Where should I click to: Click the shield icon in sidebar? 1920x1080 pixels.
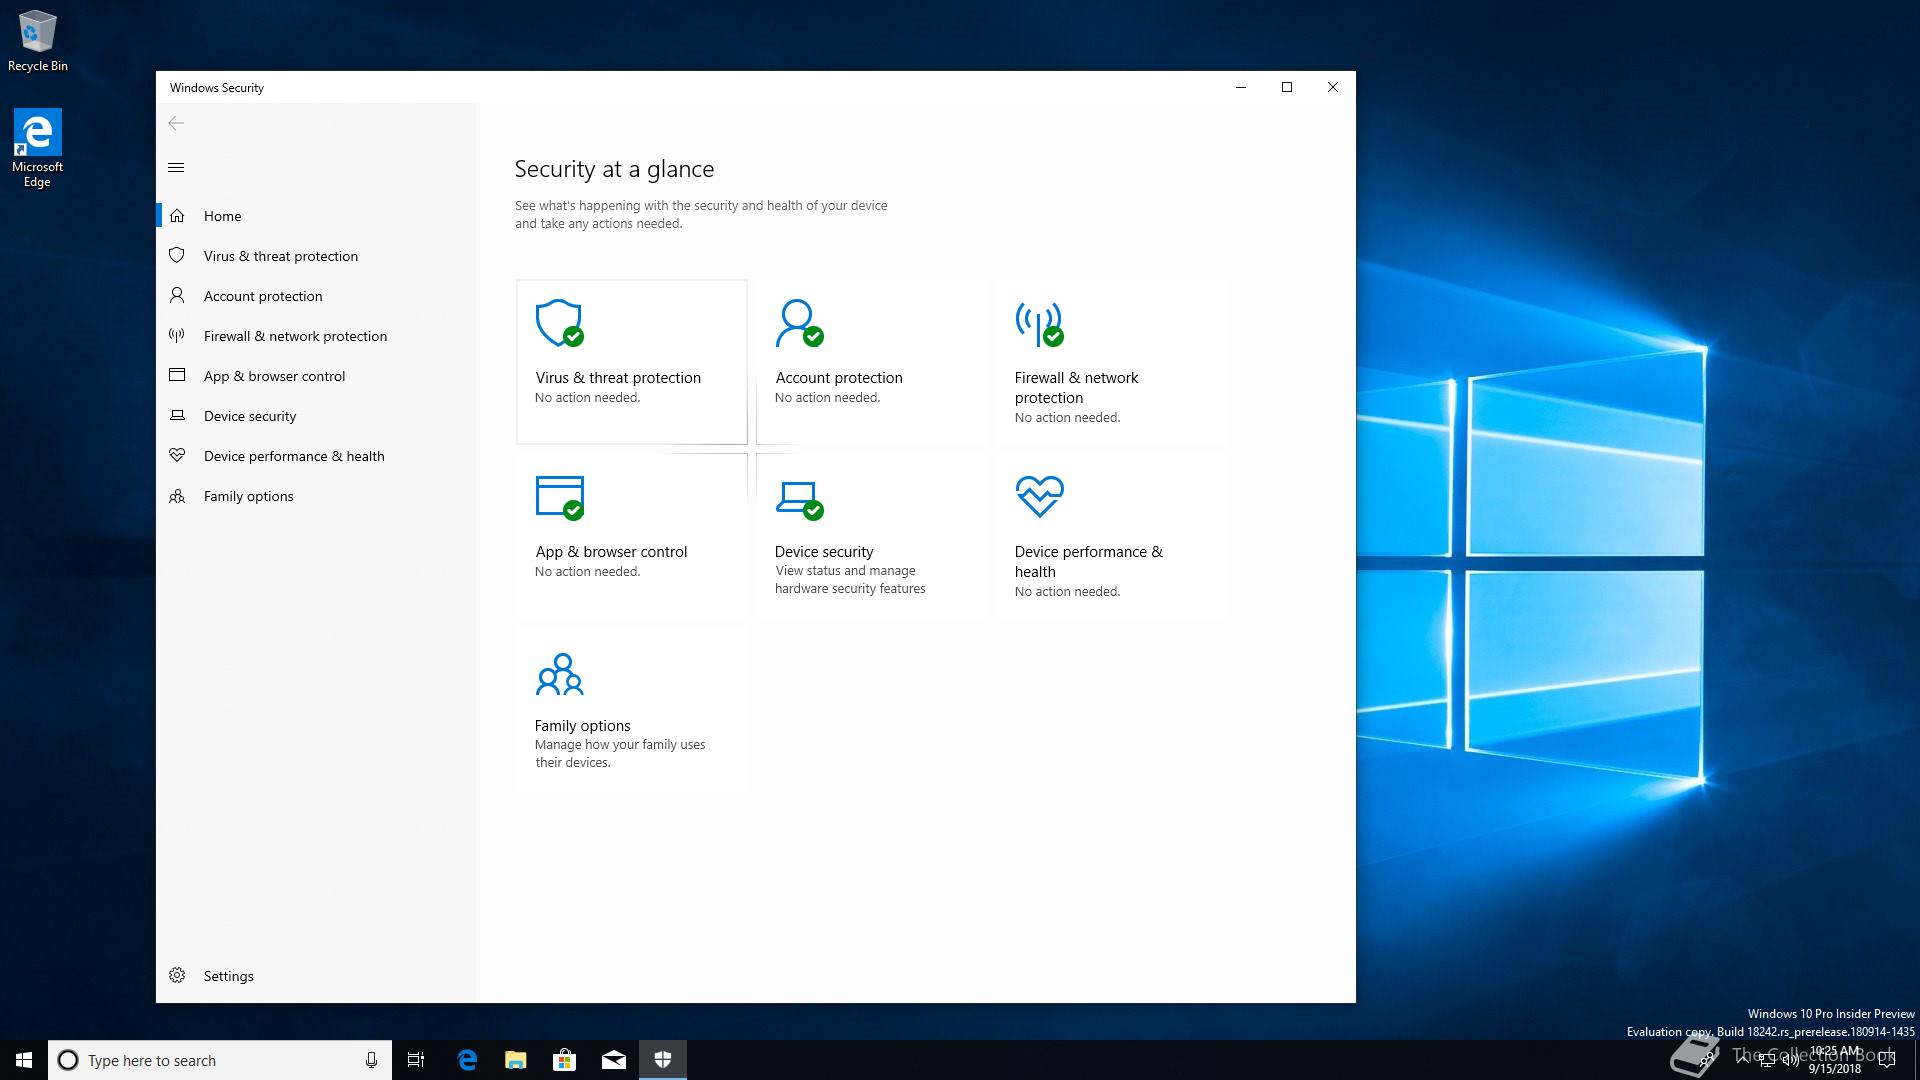point(177,256)
